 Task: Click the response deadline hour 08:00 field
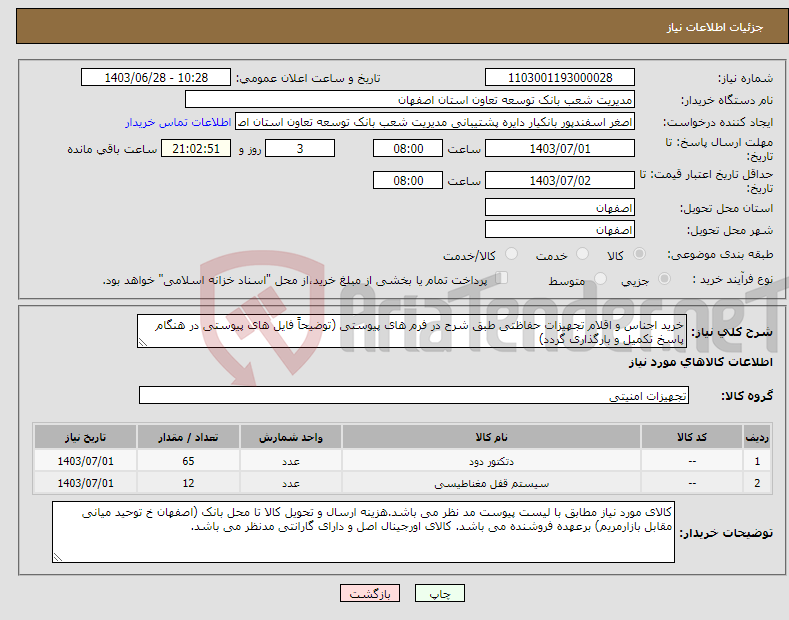pos(408,148)
